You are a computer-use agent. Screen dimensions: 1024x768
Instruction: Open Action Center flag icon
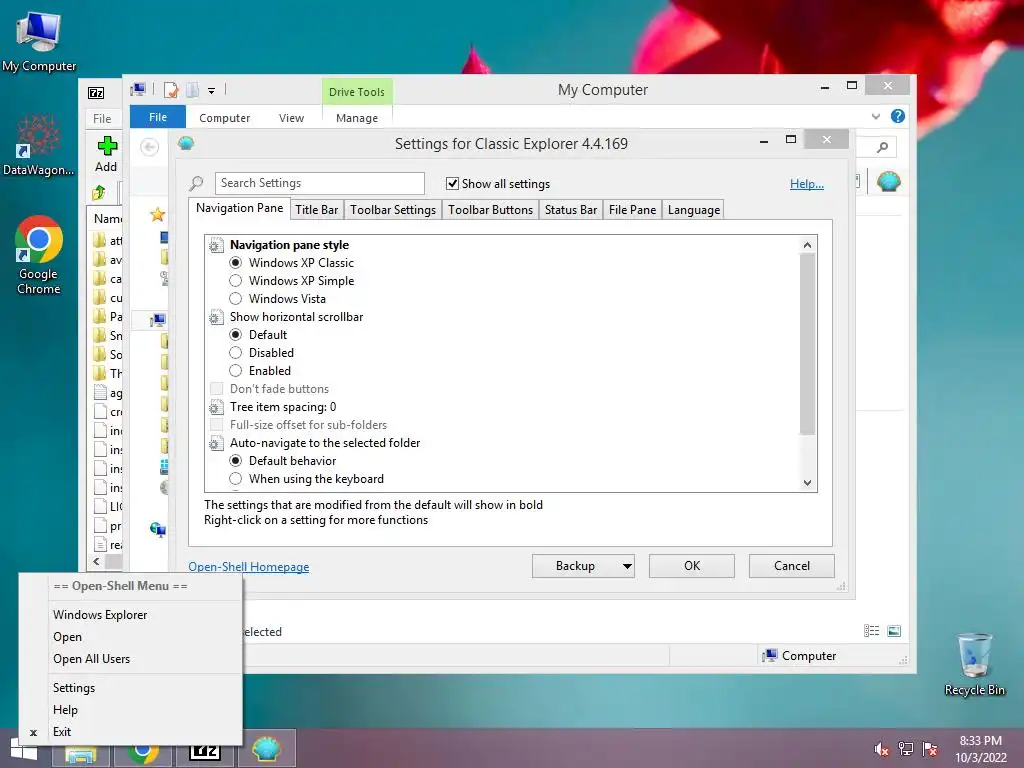(x=930, y=749)
